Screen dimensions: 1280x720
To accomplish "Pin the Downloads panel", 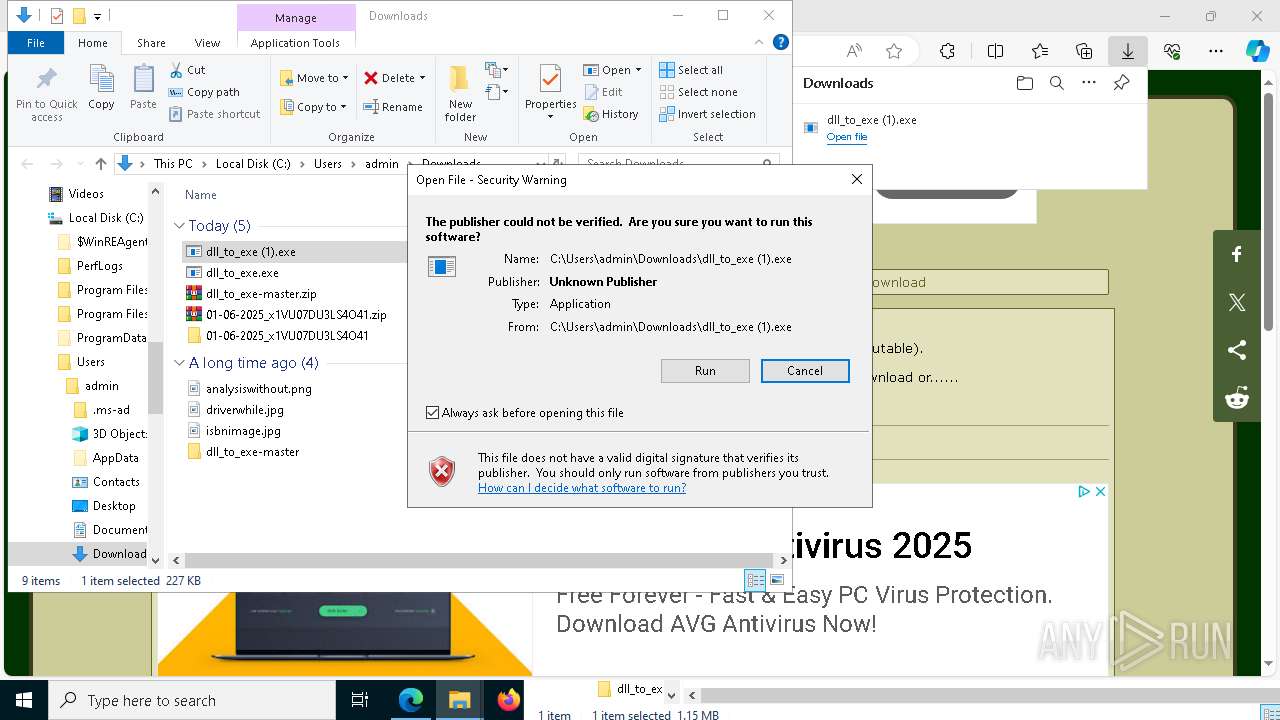I will (1121, 83).
